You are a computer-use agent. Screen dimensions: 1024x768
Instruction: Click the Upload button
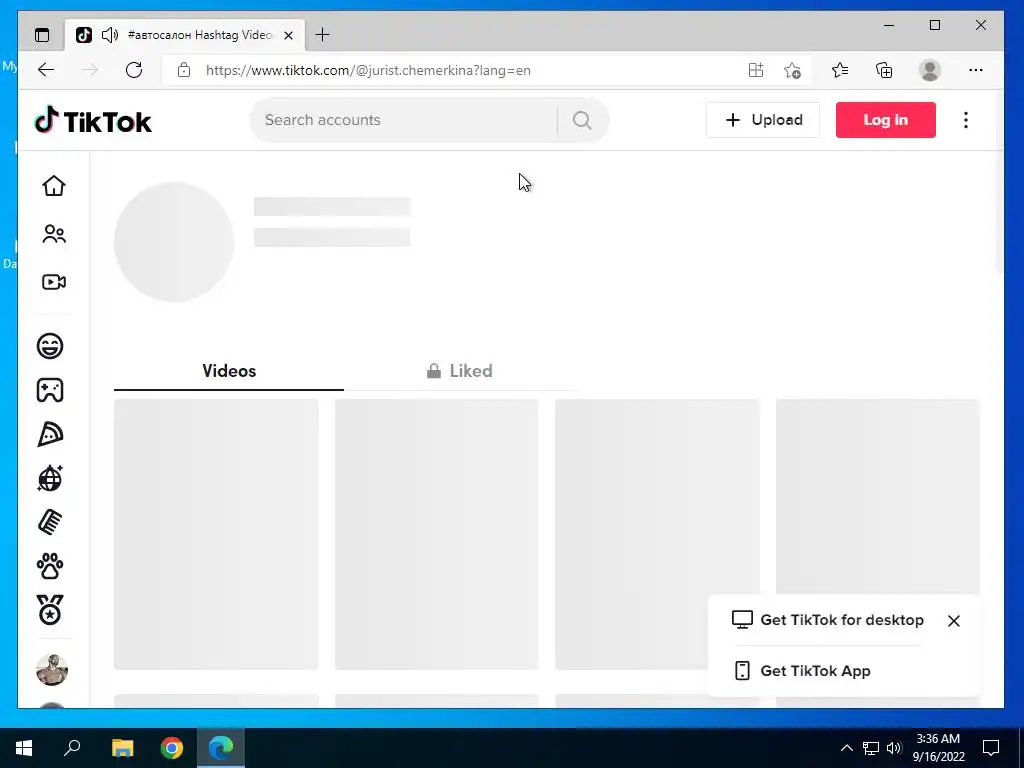[763, 120]
